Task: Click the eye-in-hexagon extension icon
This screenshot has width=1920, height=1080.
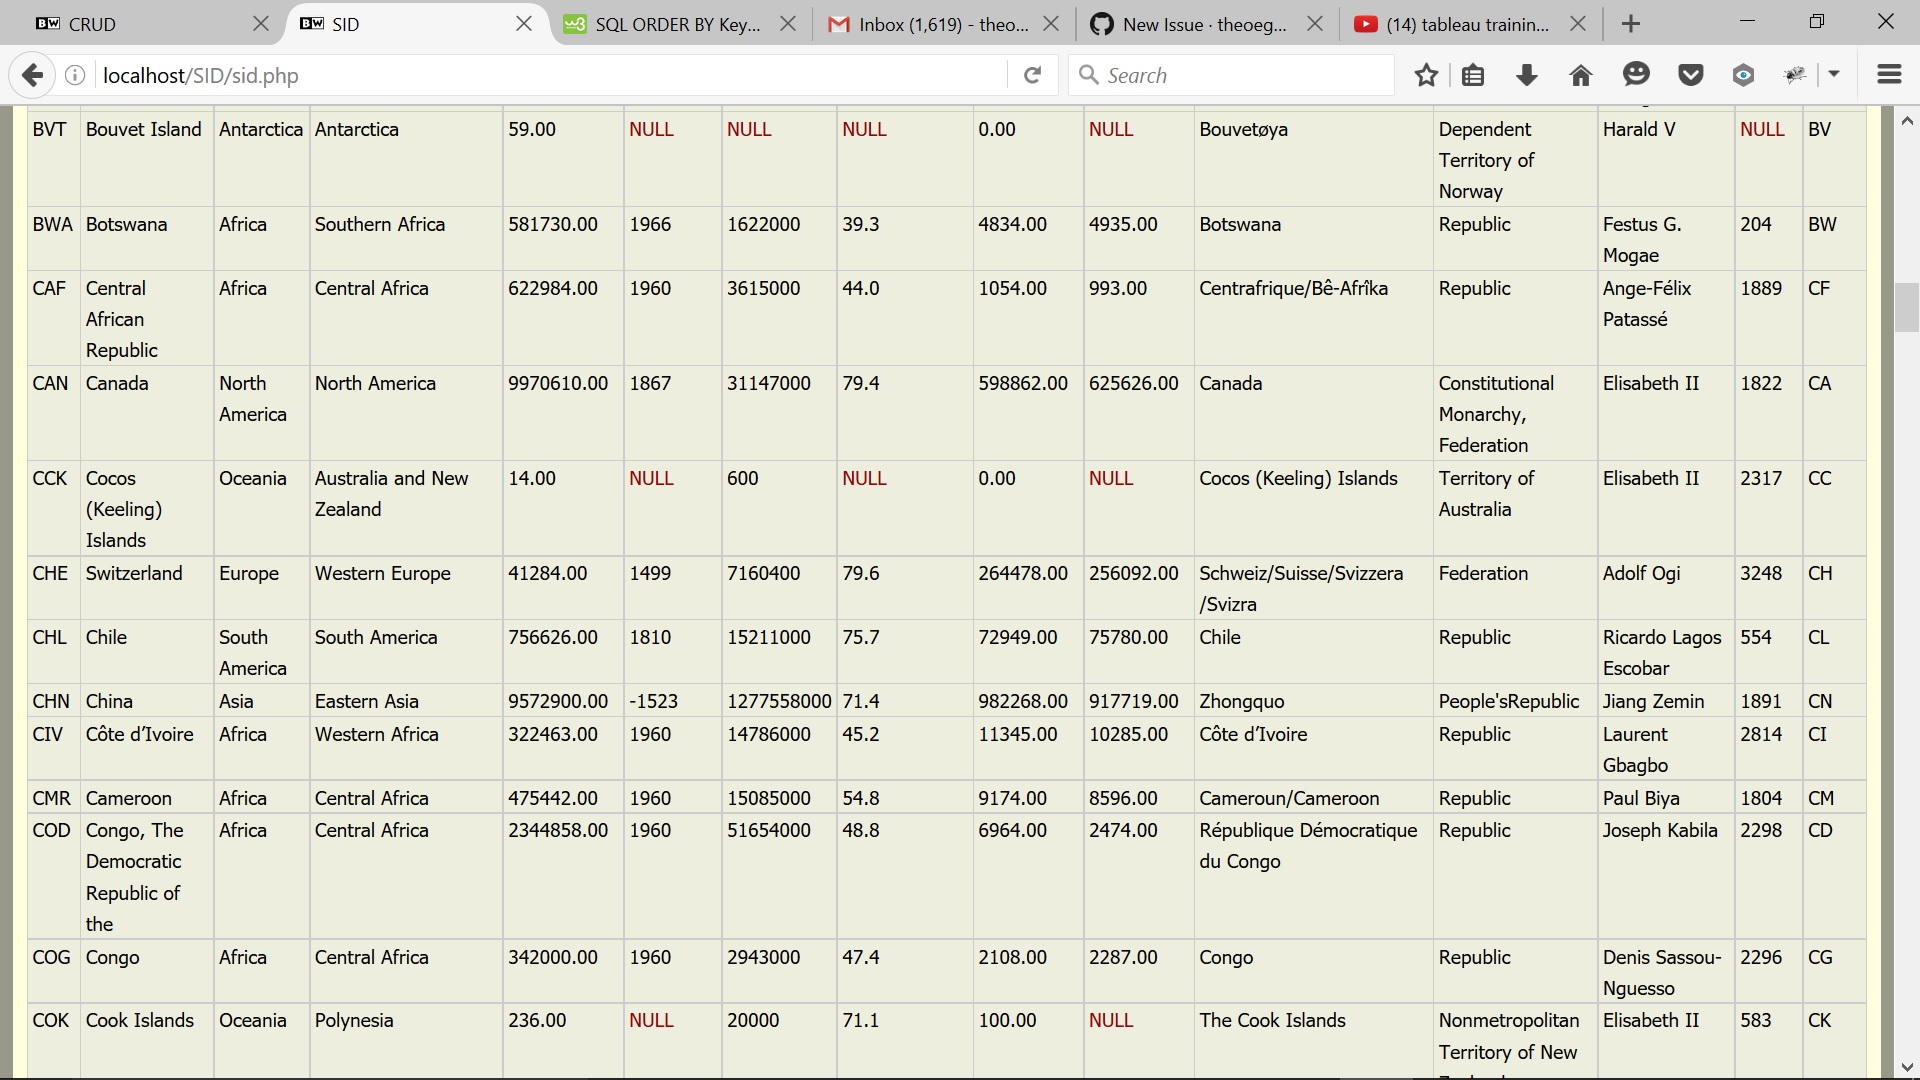Action: (x=1743, y=75)
